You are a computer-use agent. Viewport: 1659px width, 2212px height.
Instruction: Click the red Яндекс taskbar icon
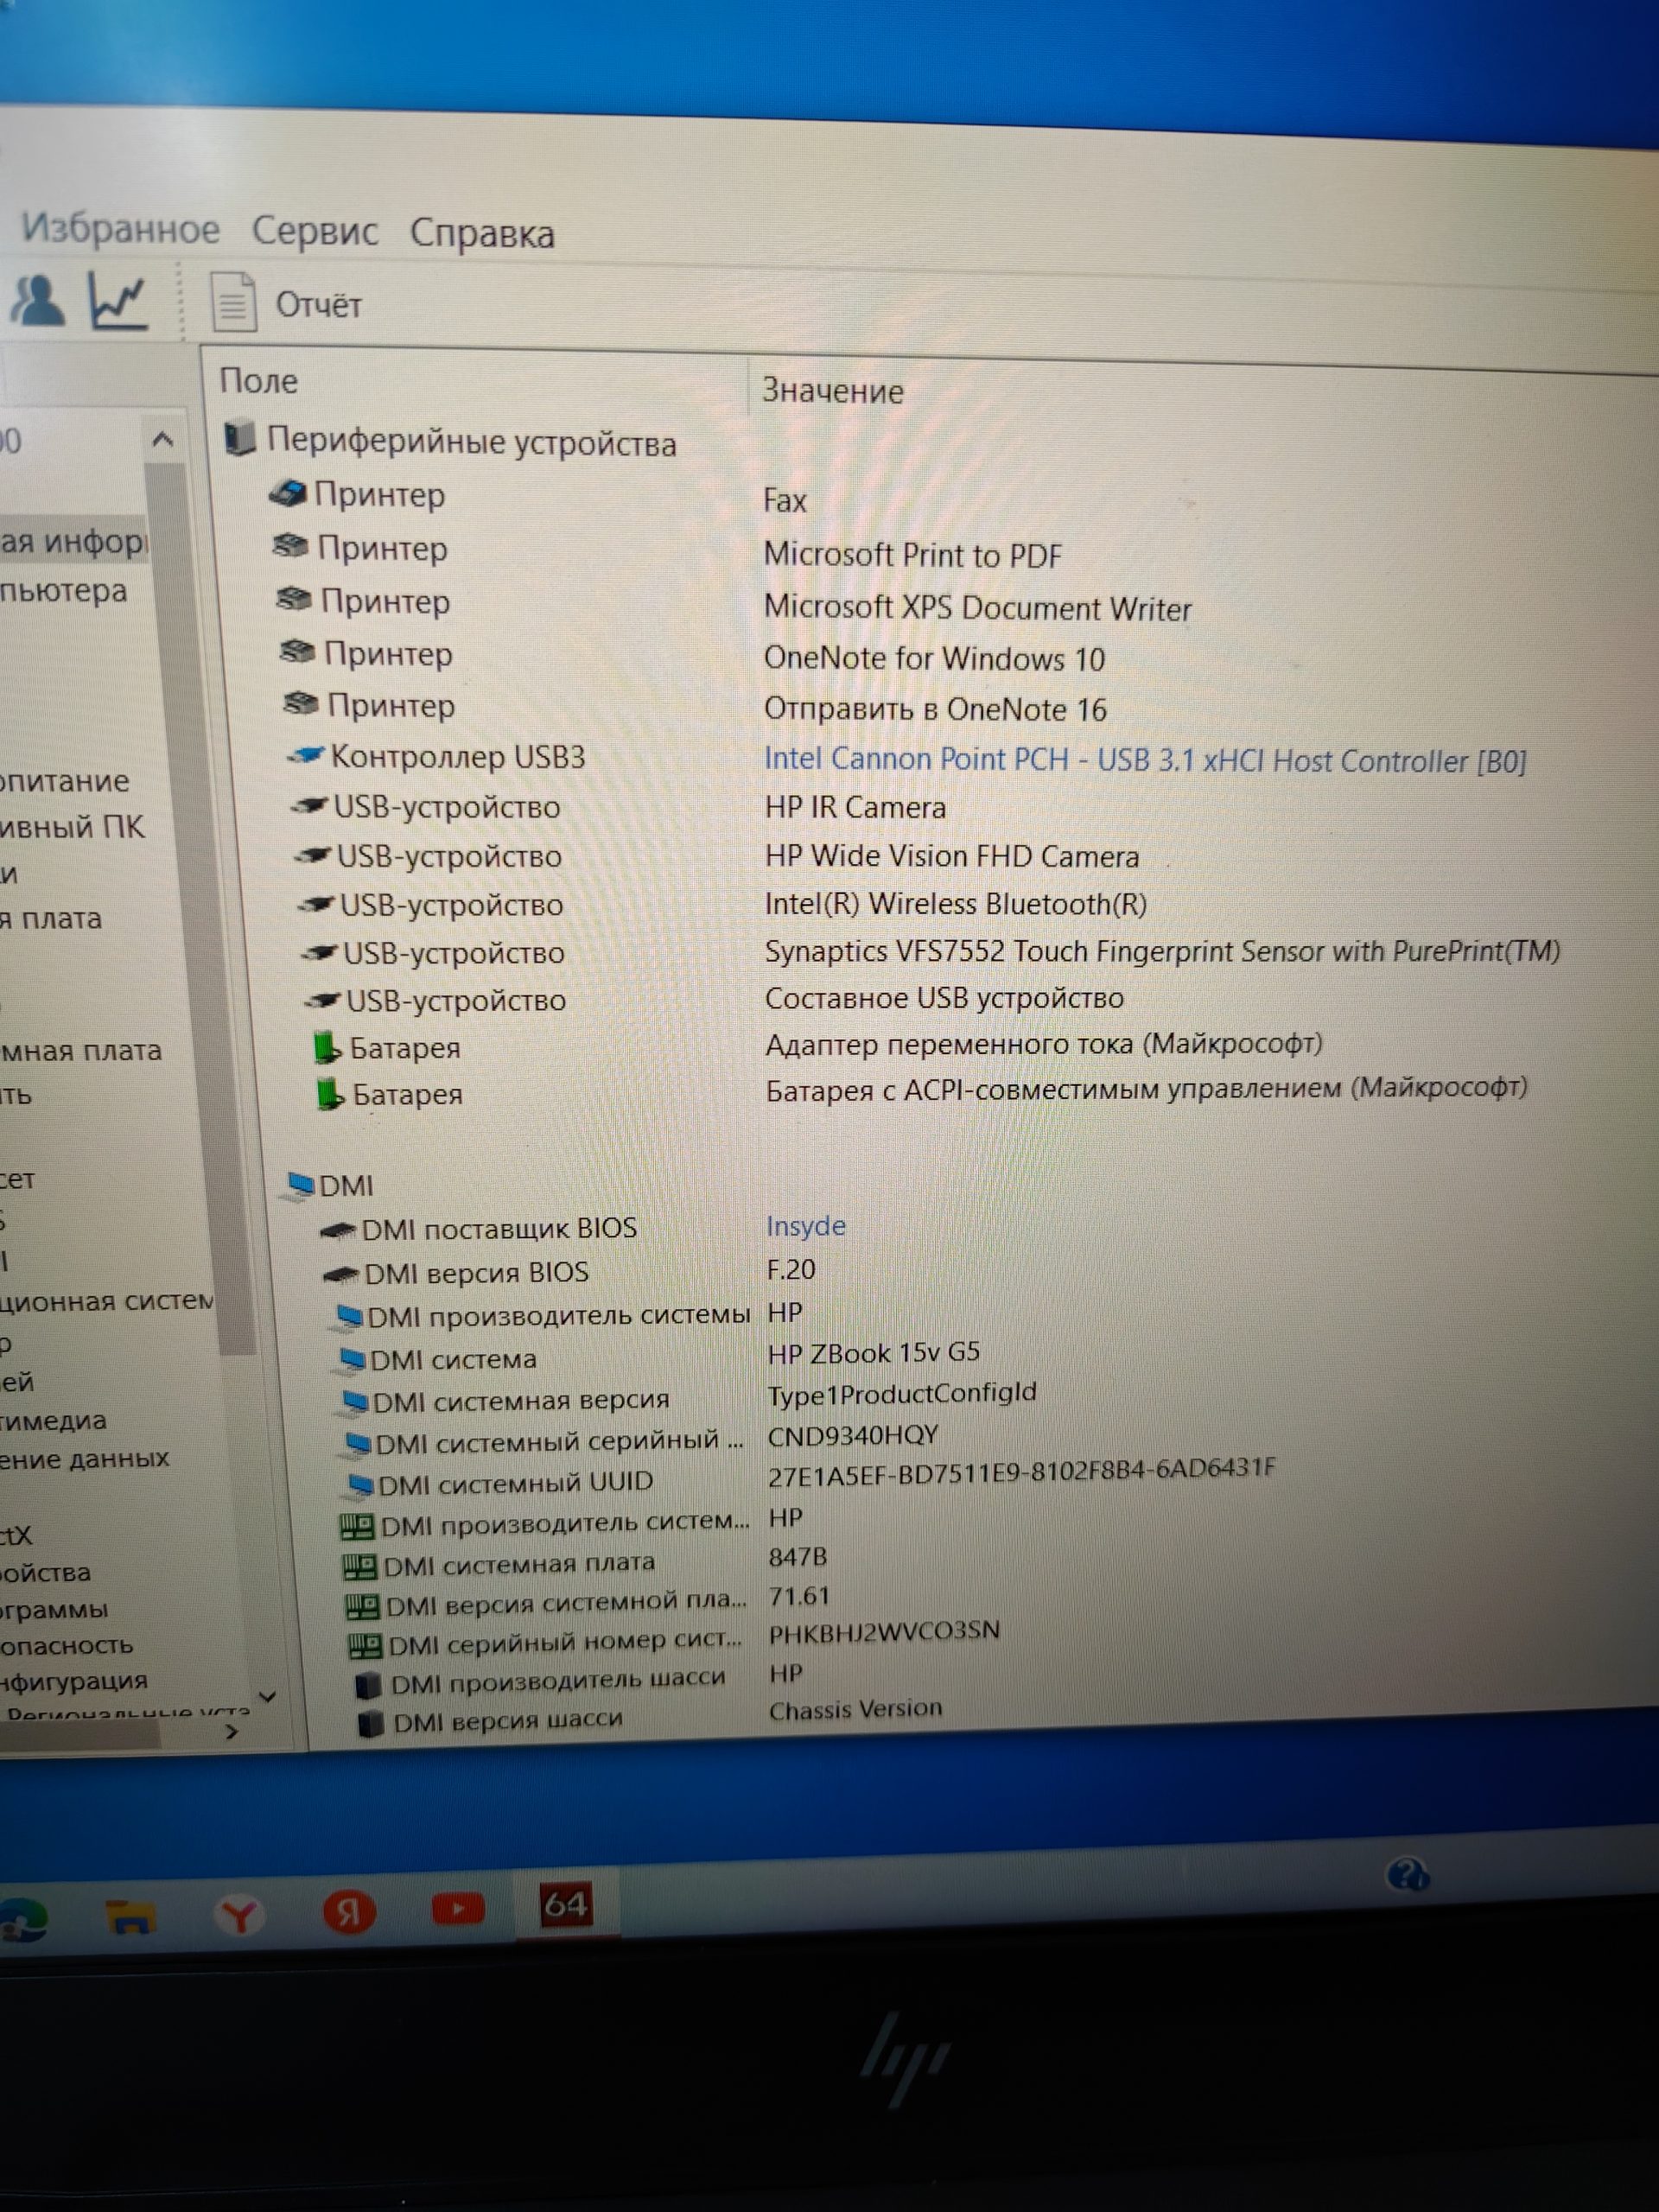pos(349,1912)
